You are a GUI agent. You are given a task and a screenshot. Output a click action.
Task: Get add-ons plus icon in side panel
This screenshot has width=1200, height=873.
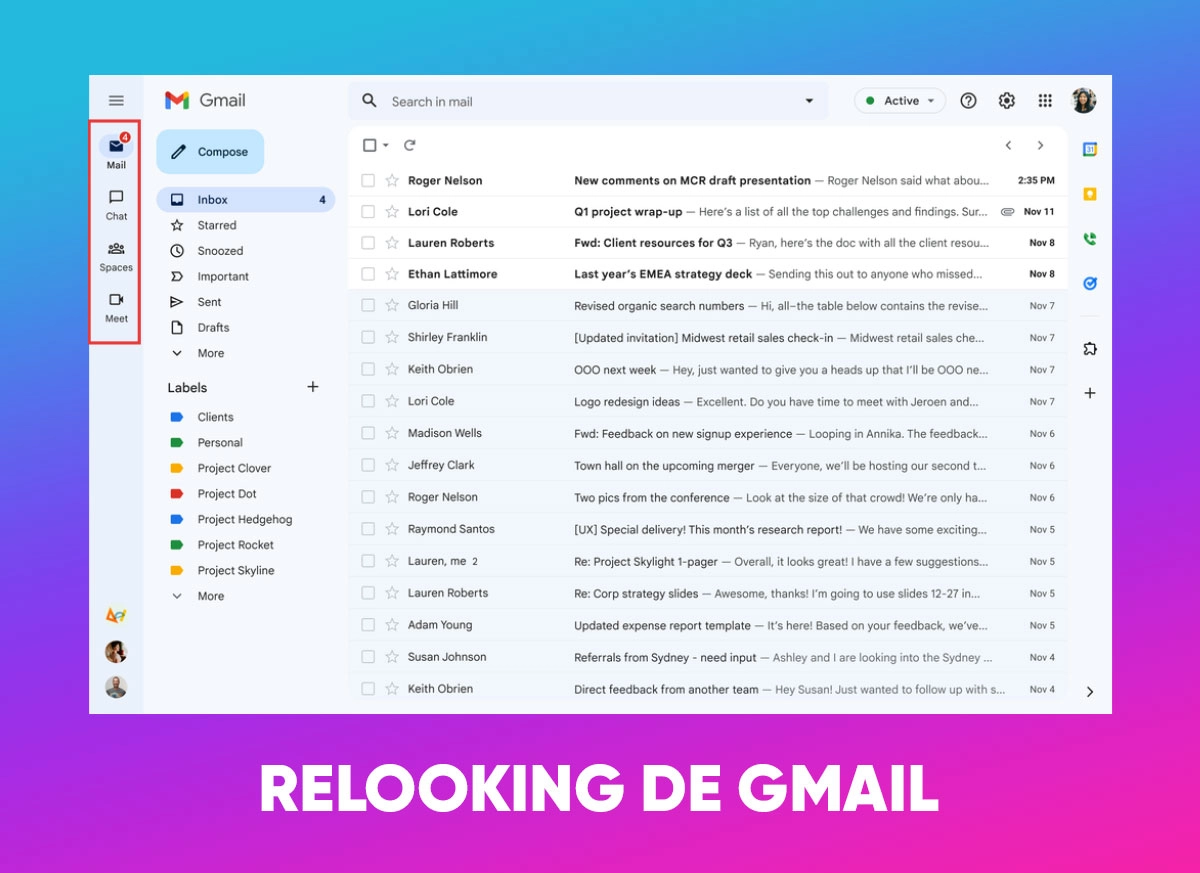click(1090, 393)
